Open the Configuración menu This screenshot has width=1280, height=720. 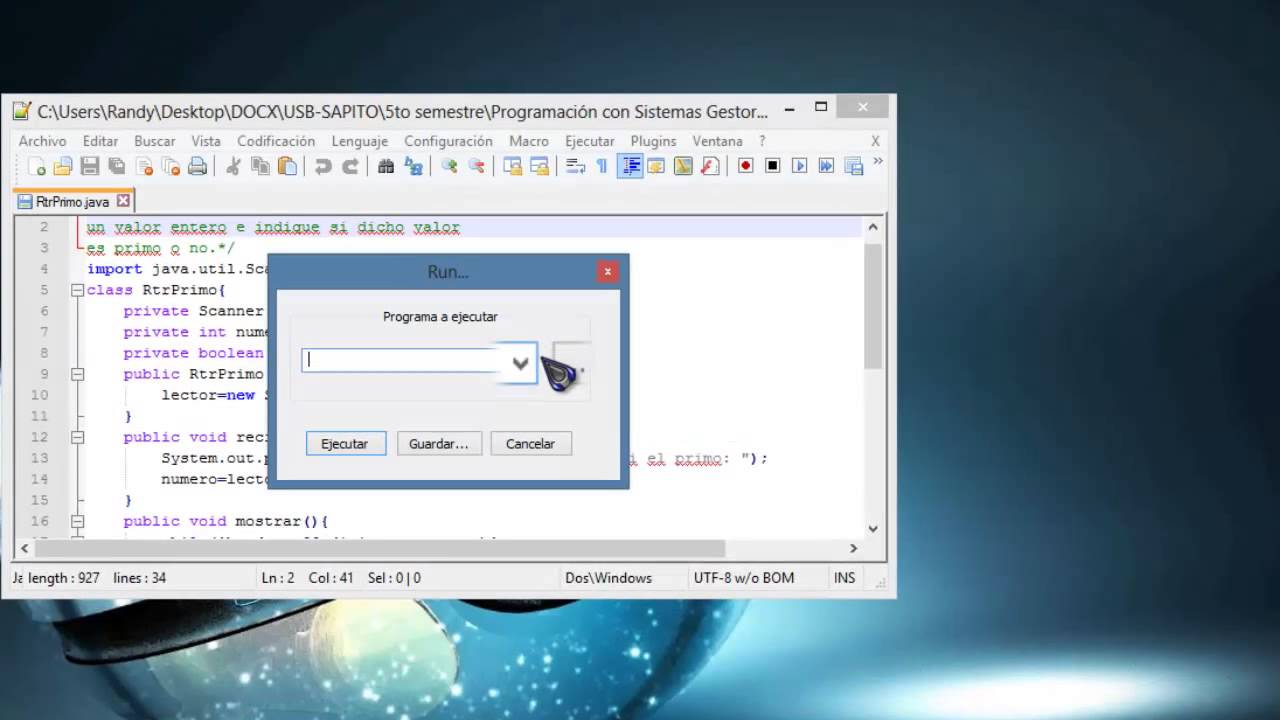448,141
